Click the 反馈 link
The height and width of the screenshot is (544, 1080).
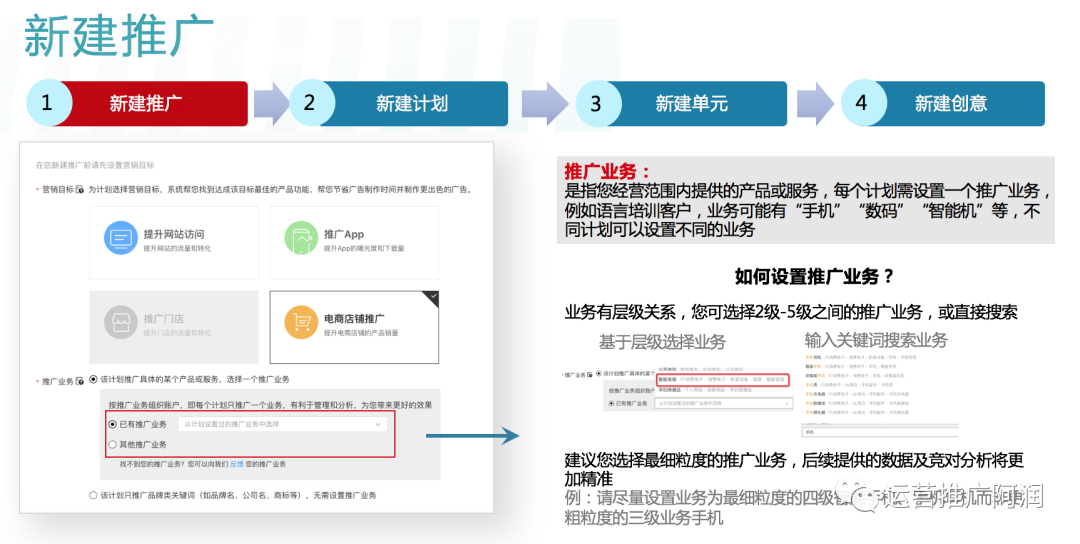point(237,464)
